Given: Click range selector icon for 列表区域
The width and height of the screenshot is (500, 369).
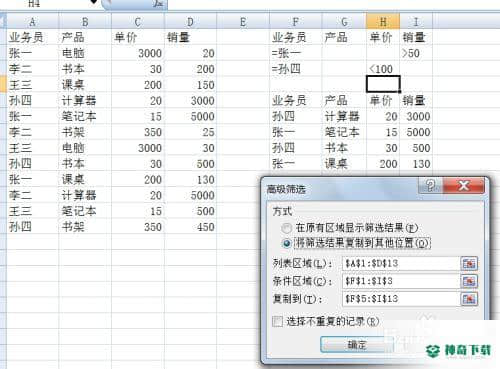Looking at the screenshot, I should 469,264.
